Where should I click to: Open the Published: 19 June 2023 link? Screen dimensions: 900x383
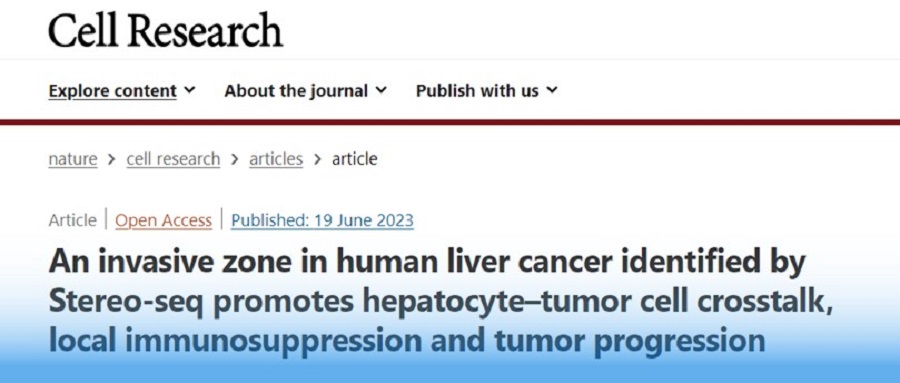click(x=322, y=220)
